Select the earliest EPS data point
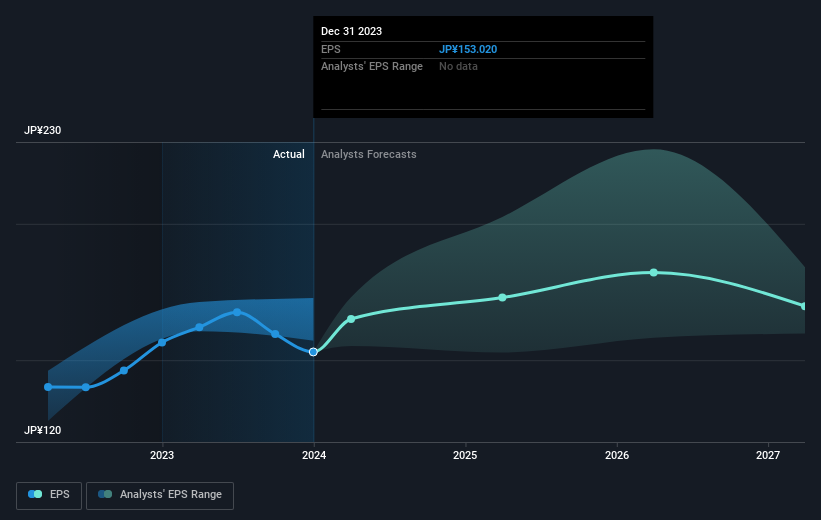821x520 pixels. [48, 387]
